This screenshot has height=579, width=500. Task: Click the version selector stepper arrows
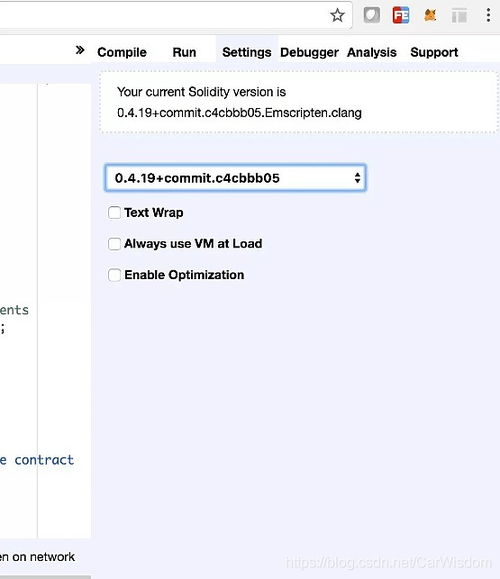tap(357, 178)
